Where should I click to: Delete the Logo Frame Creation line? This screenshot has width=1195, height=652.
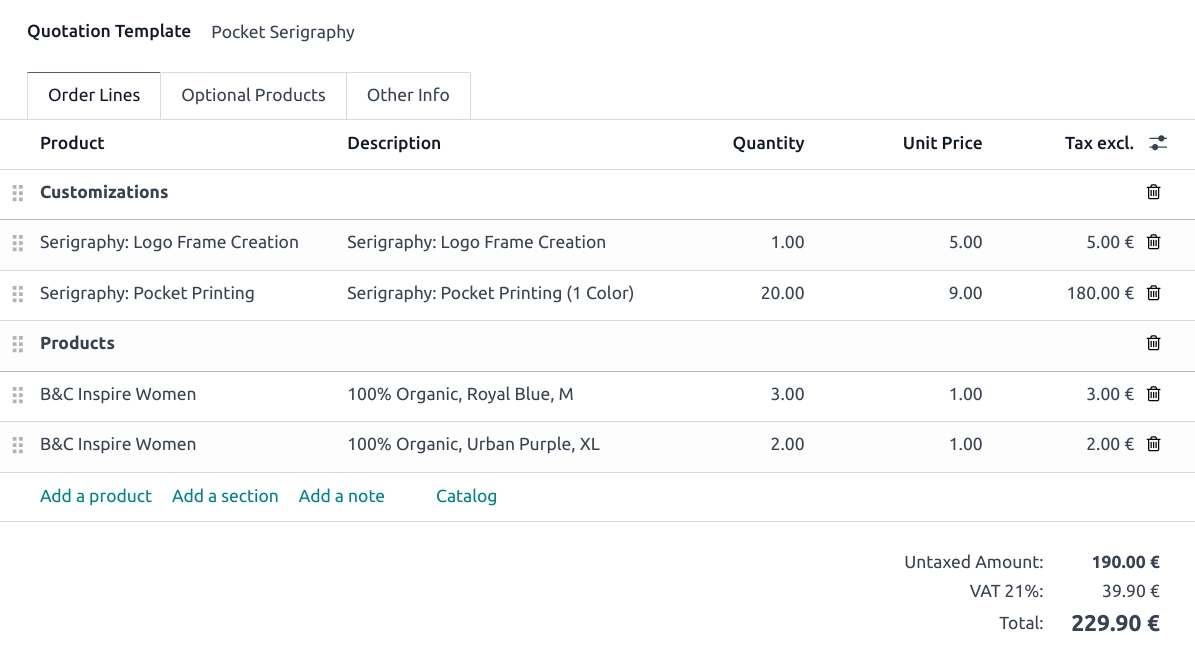point(1153,242)
